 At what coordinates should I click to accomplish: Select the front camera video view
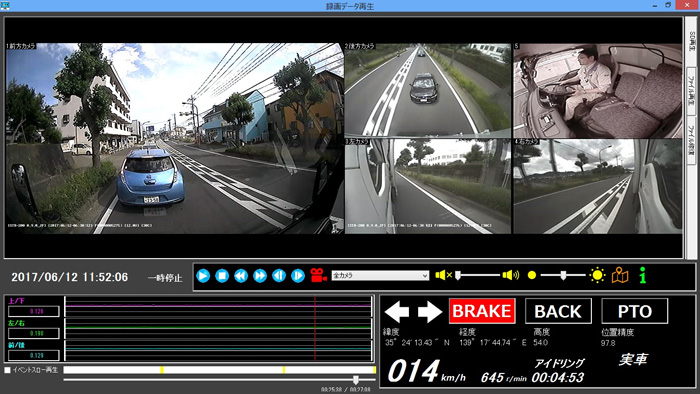[x=175, y=138]
